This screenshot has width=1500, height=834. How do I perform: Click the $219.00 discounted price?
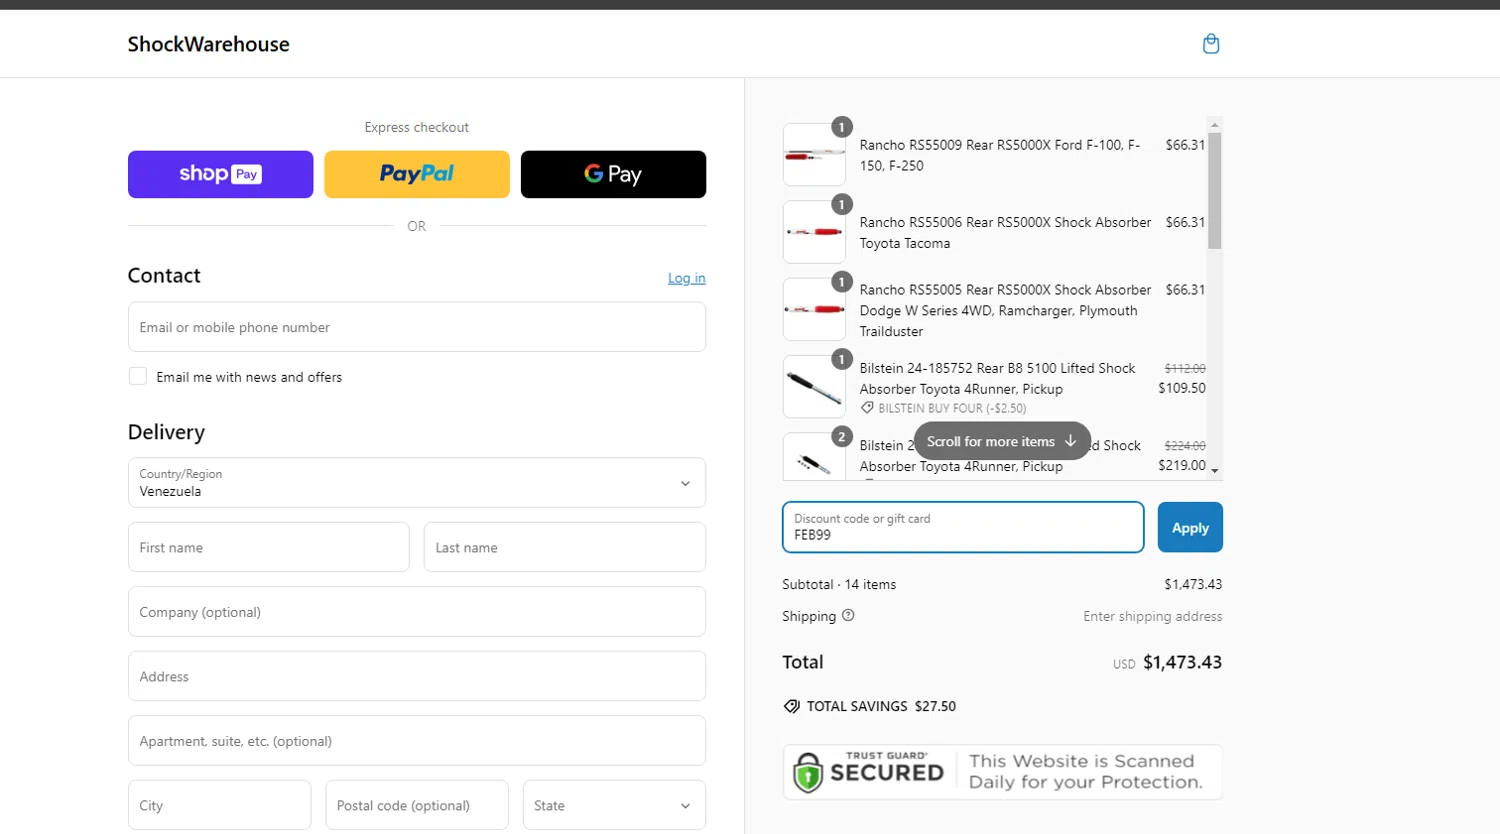click(1182, 465)
